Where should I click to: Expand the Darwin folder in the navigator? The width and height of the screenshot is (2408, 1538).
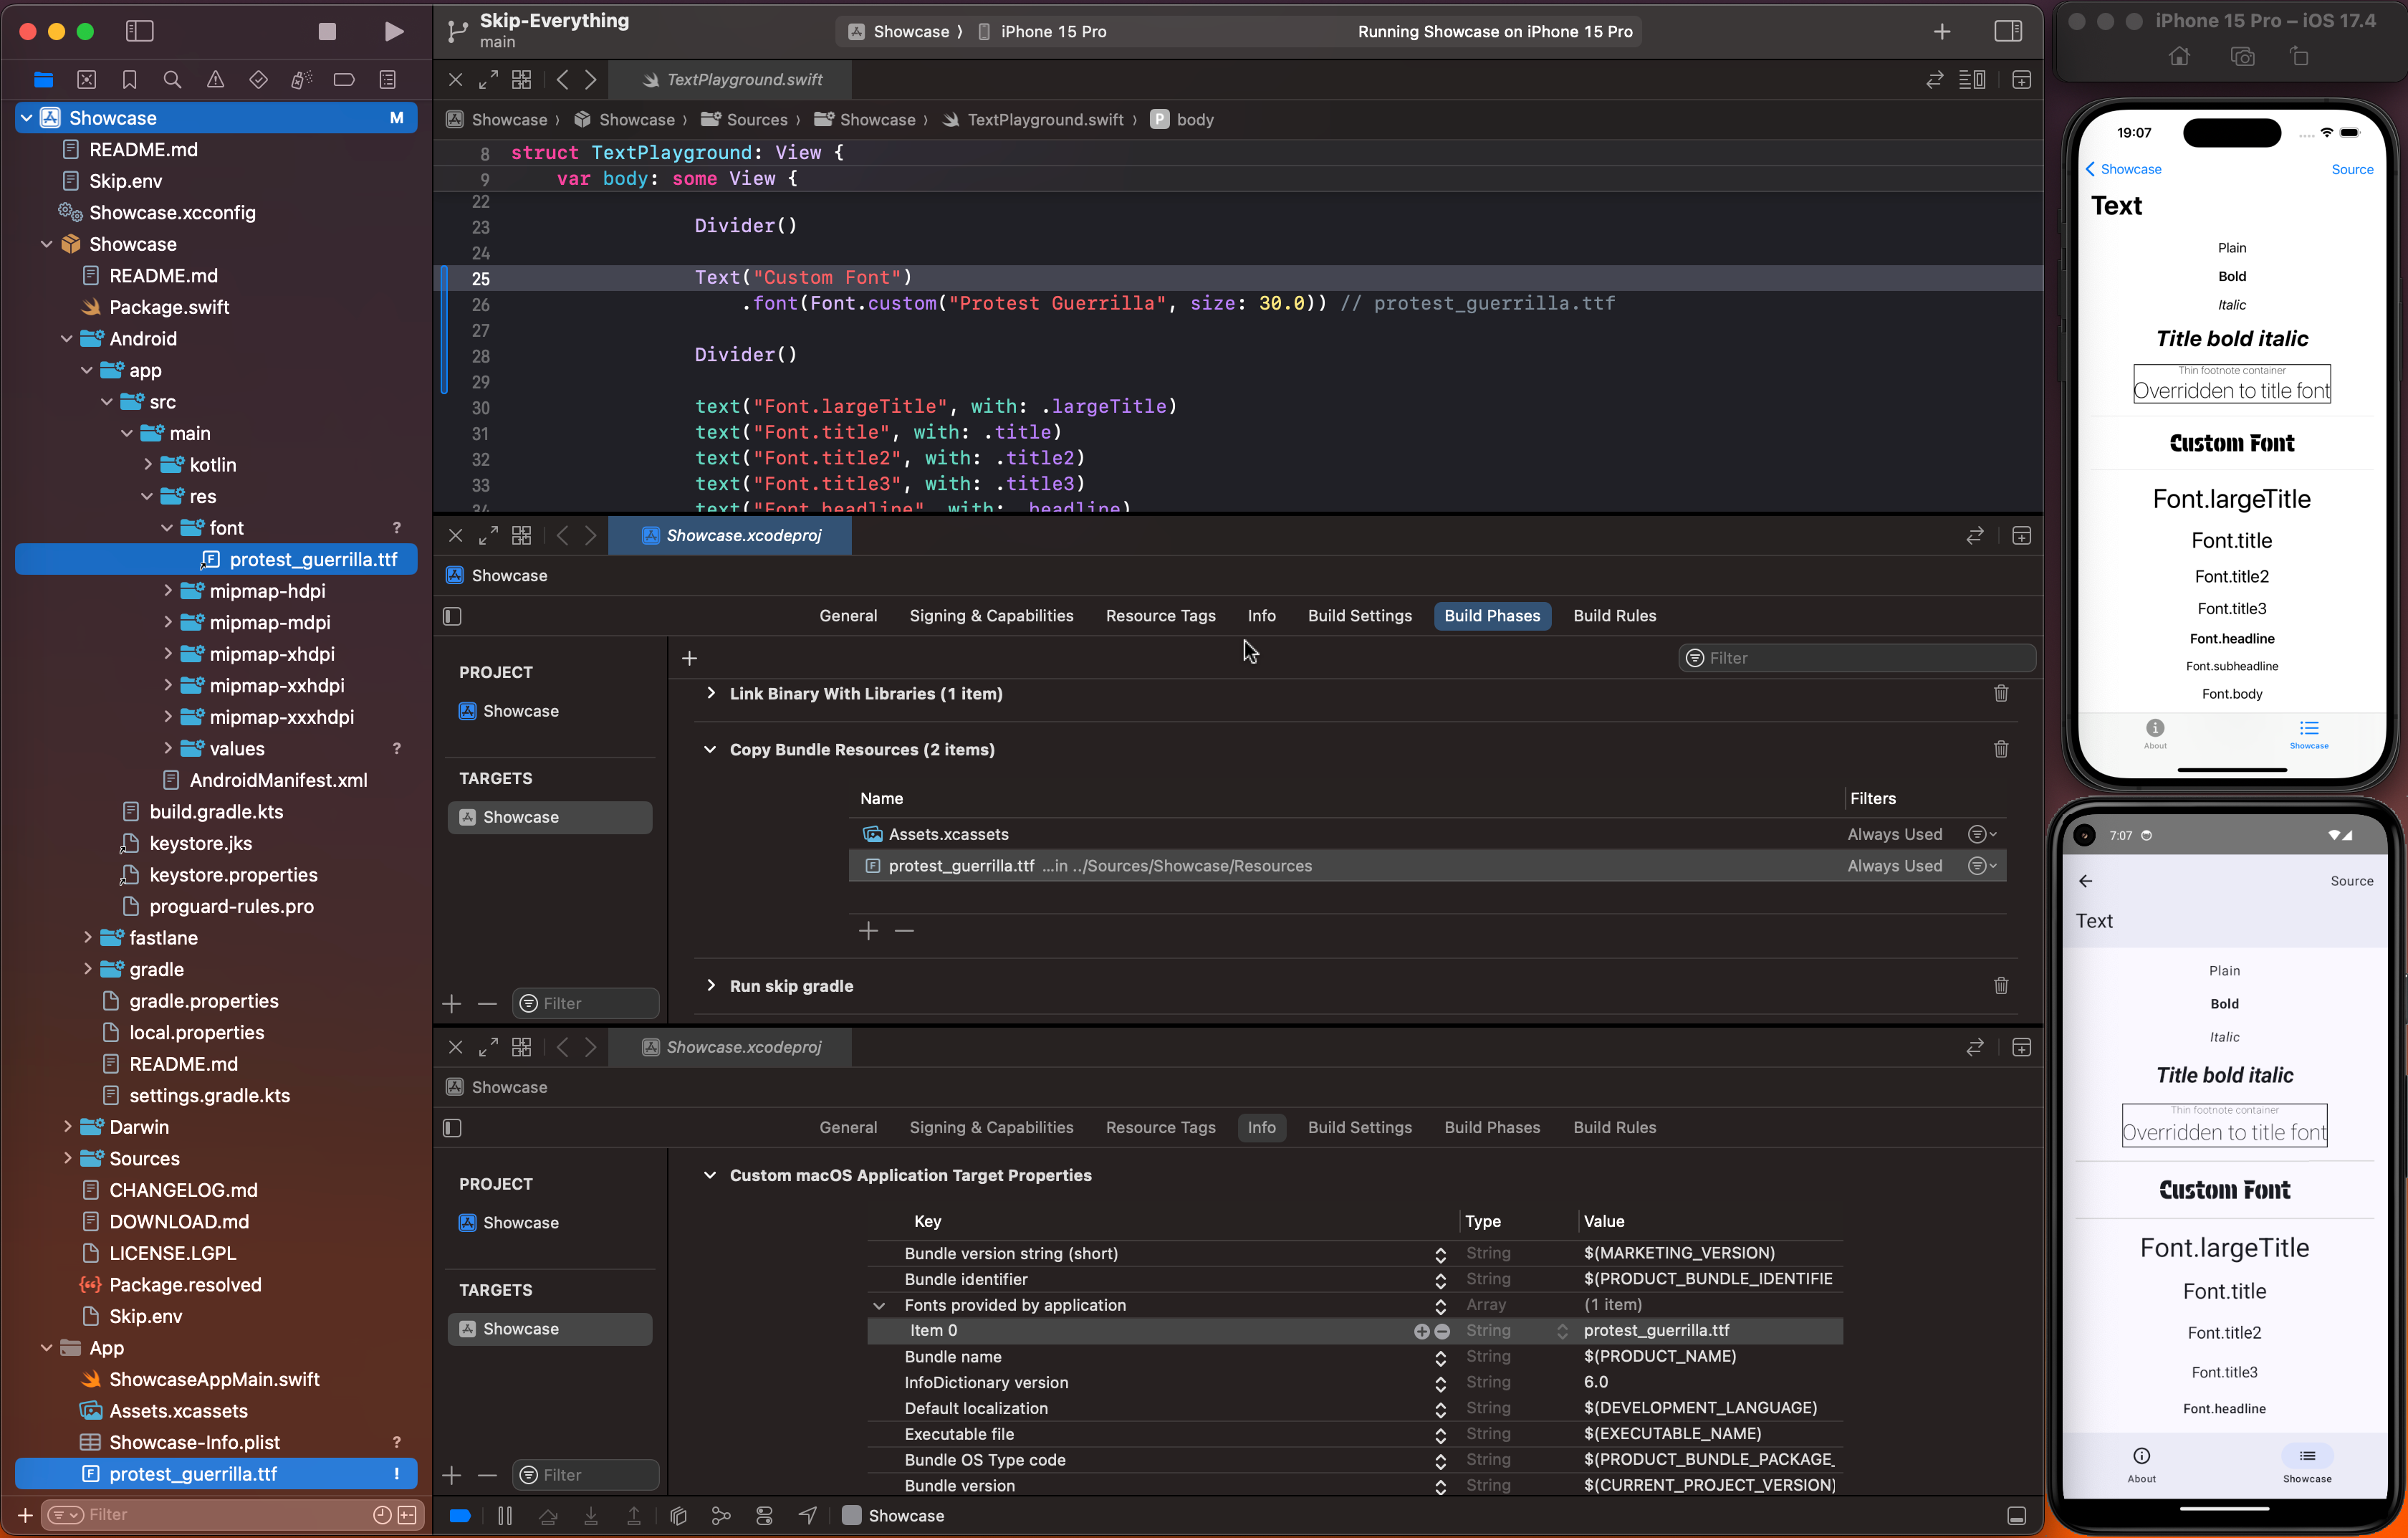point(67,1127)
